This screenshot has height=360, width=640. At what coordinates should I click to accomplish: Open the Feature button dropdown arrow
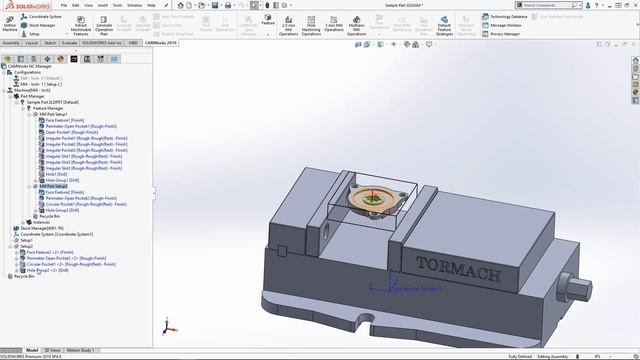click(x=268, y=35)
